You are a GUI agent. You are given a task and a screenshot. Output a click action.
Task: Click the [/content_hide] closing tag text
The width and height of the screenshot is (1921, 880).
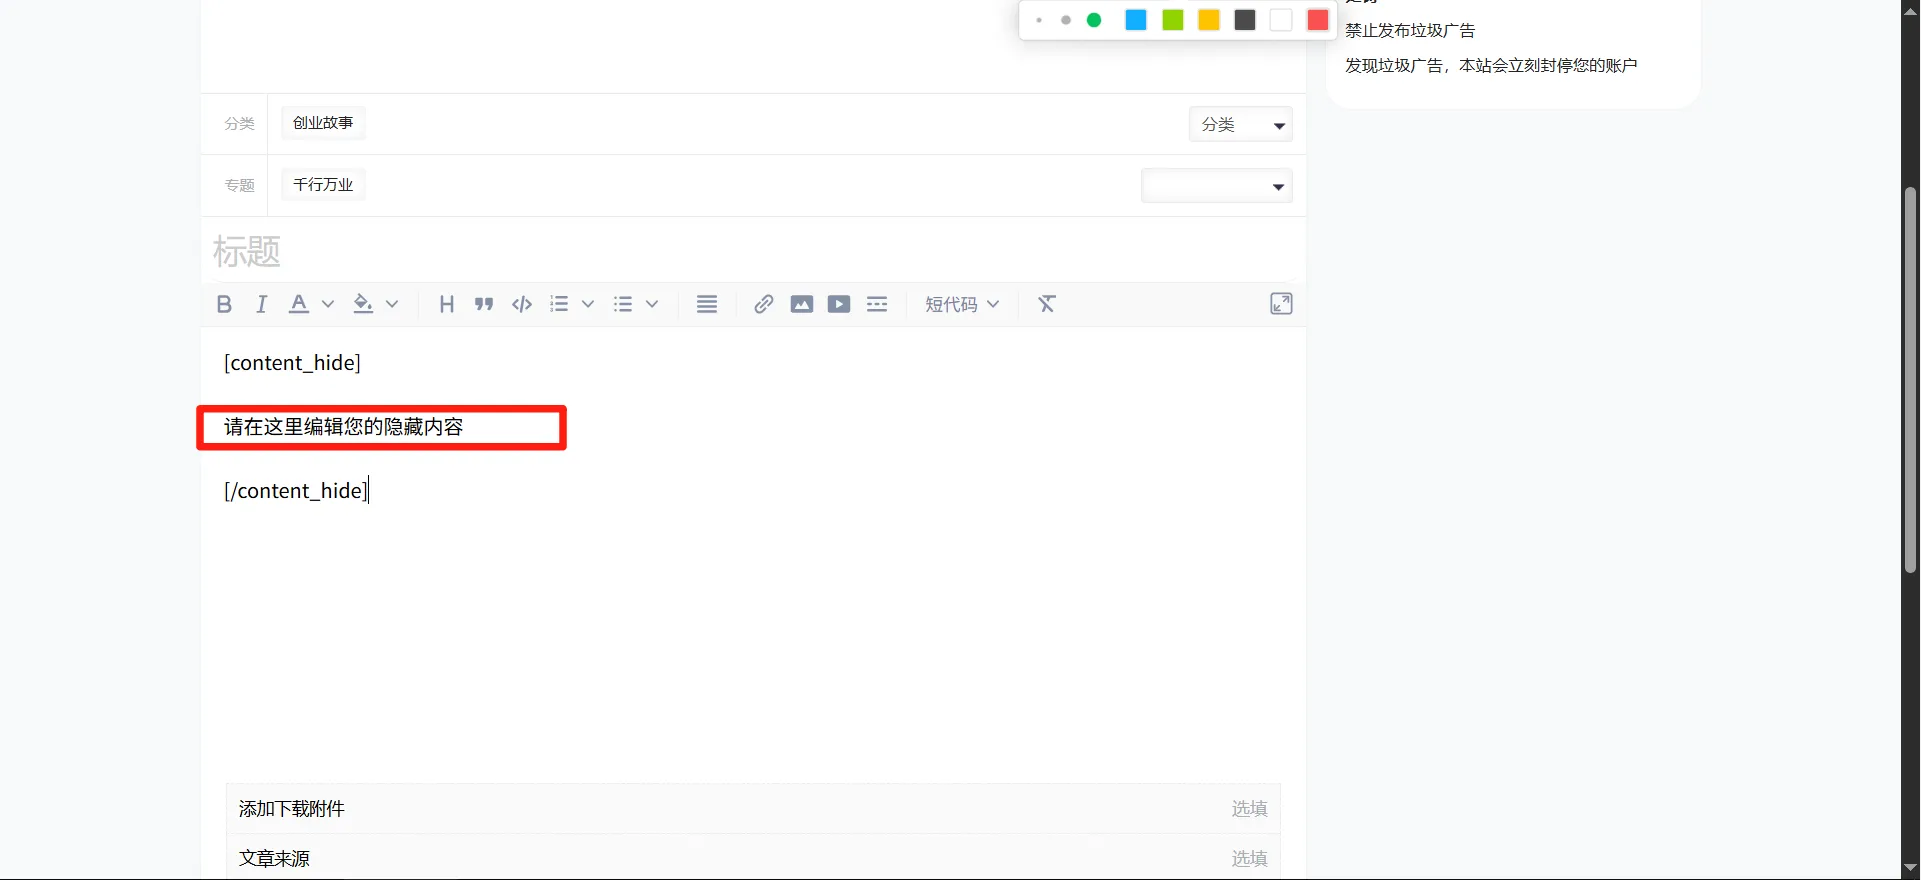click(x=296, y=491)
